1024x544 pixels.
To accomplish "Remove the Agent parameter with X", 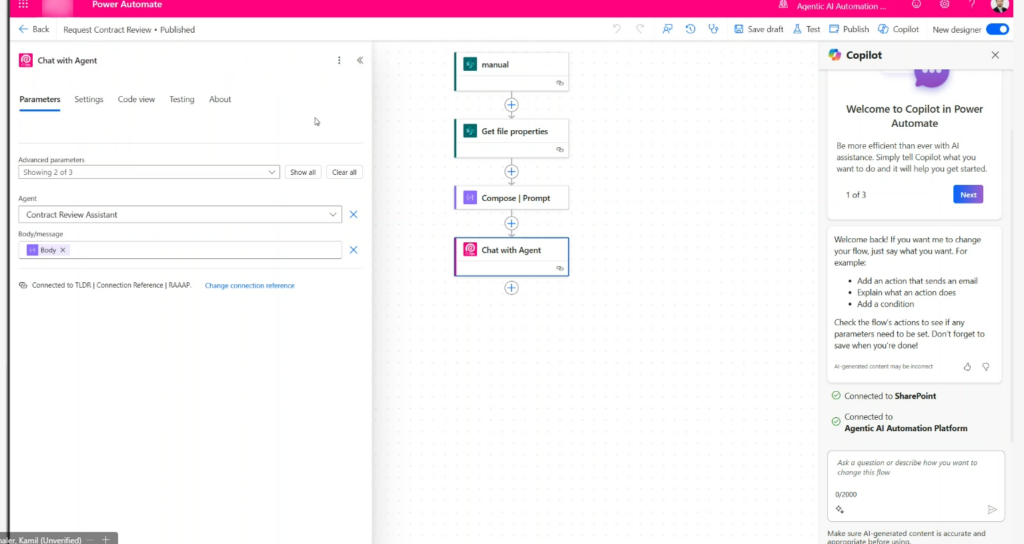I will point(353,214).
